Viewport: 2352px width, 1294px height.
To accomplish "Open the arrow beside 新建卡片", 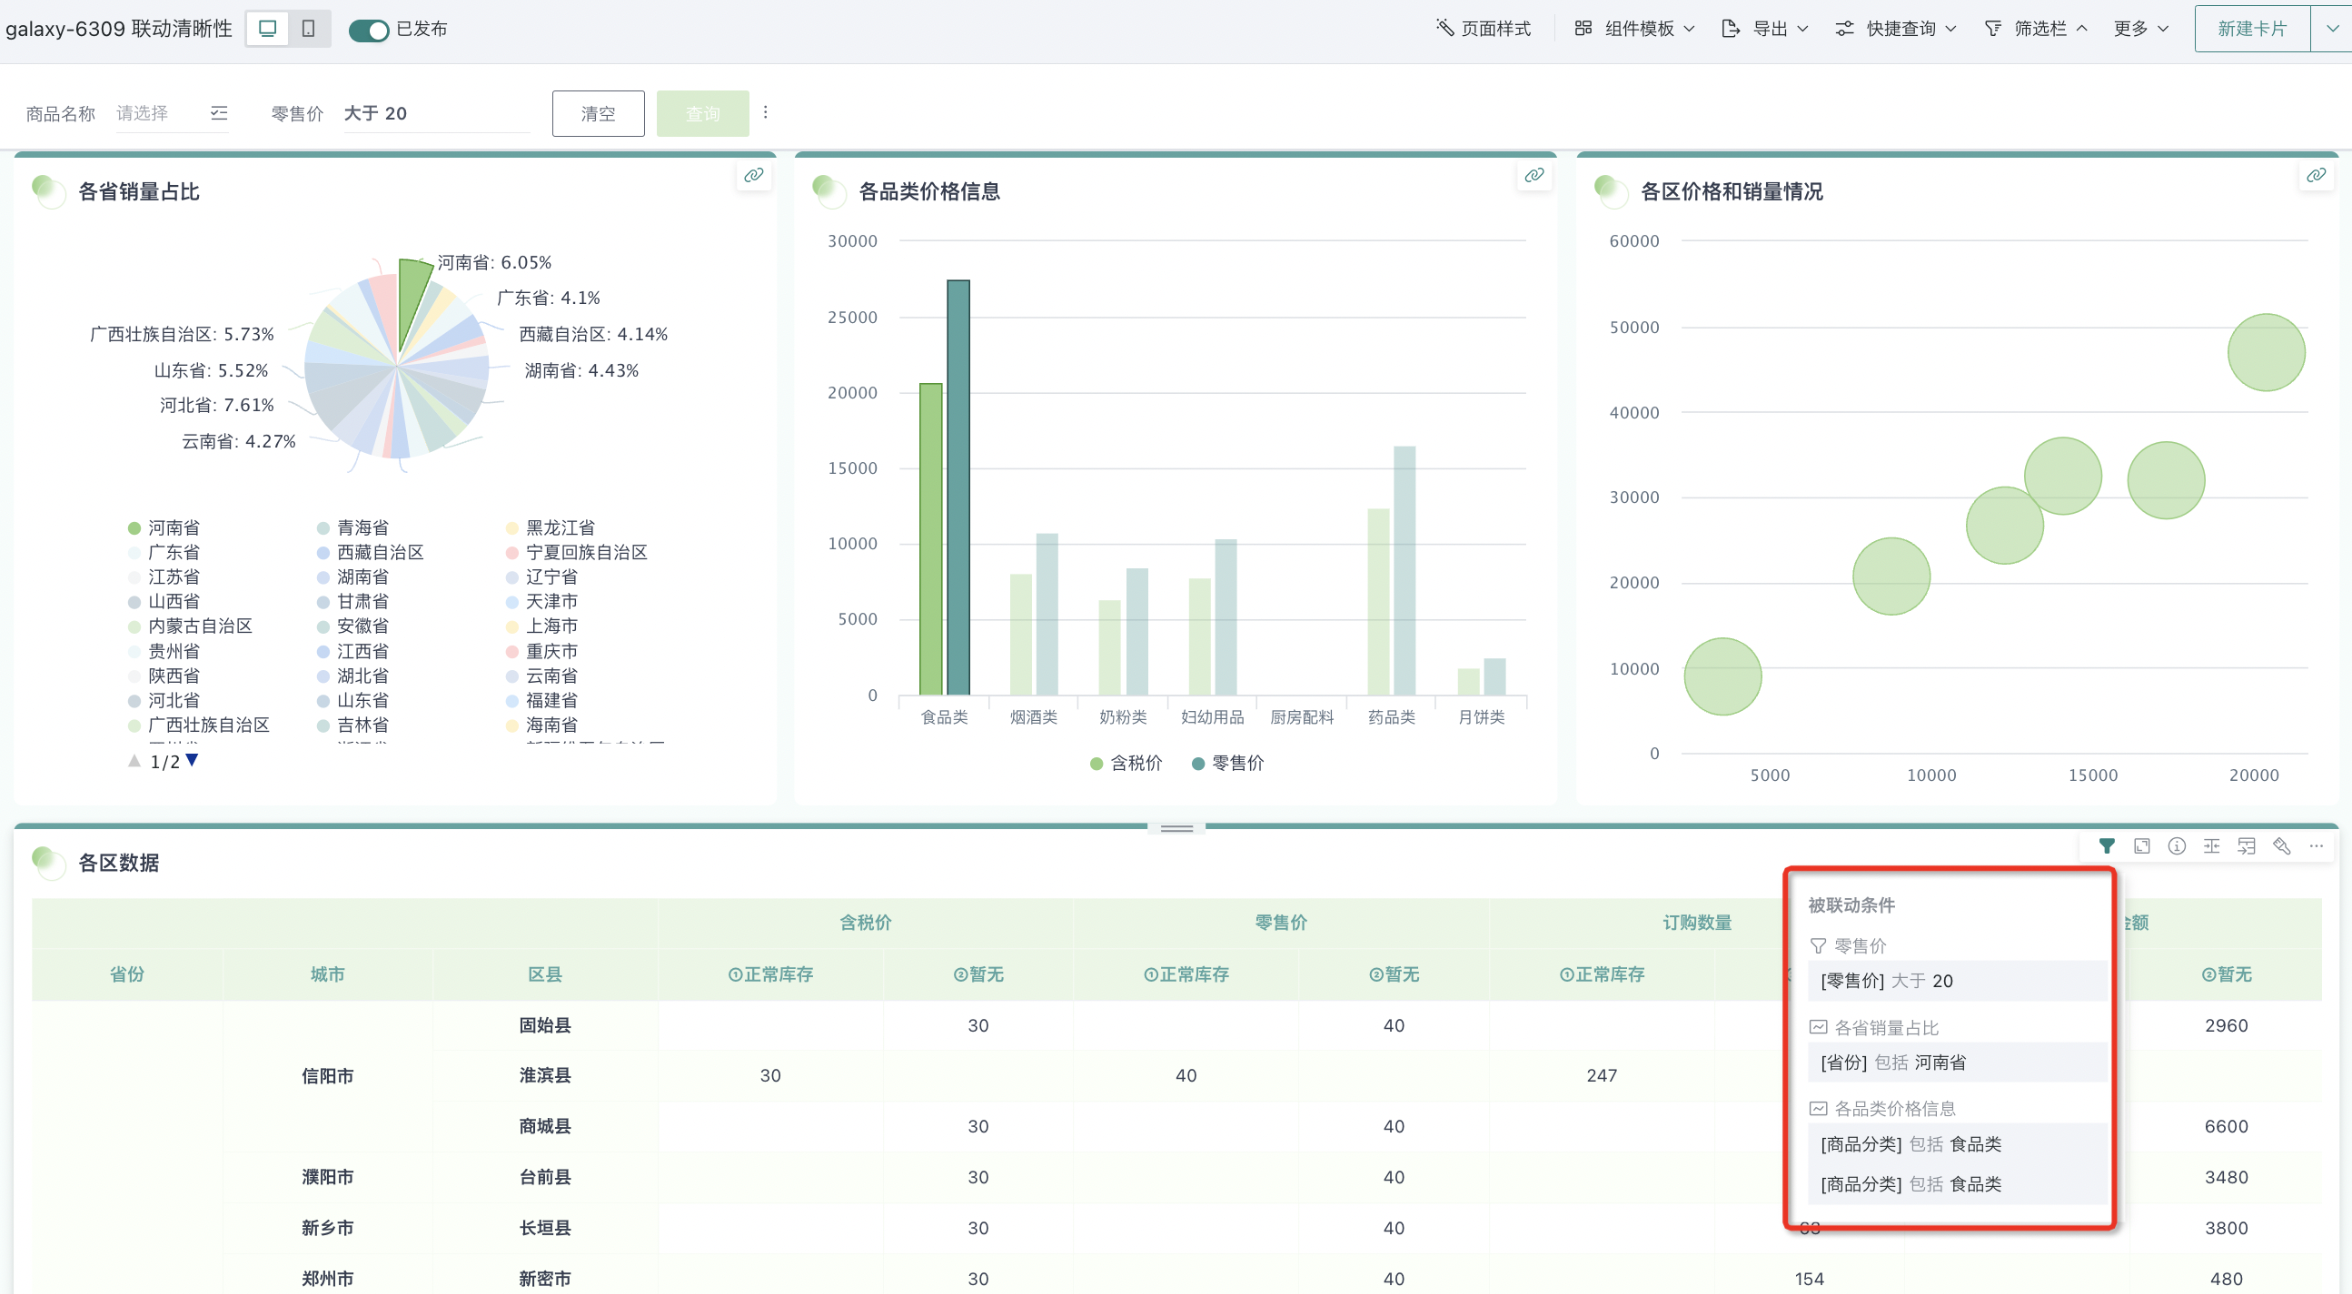I will (2331, 29).
